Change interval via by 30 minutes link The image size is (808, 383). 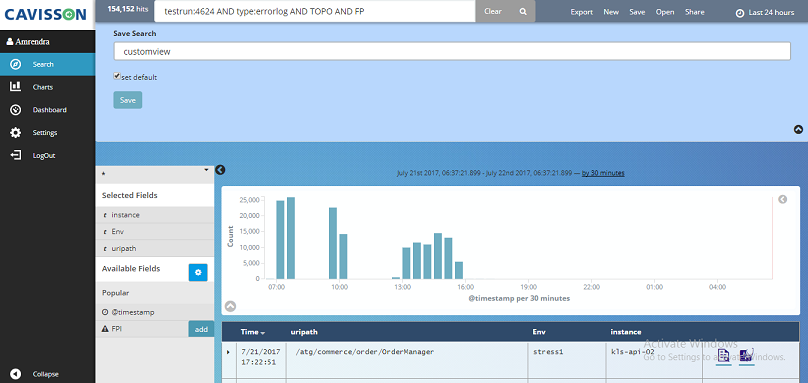(x=603, y=173)
